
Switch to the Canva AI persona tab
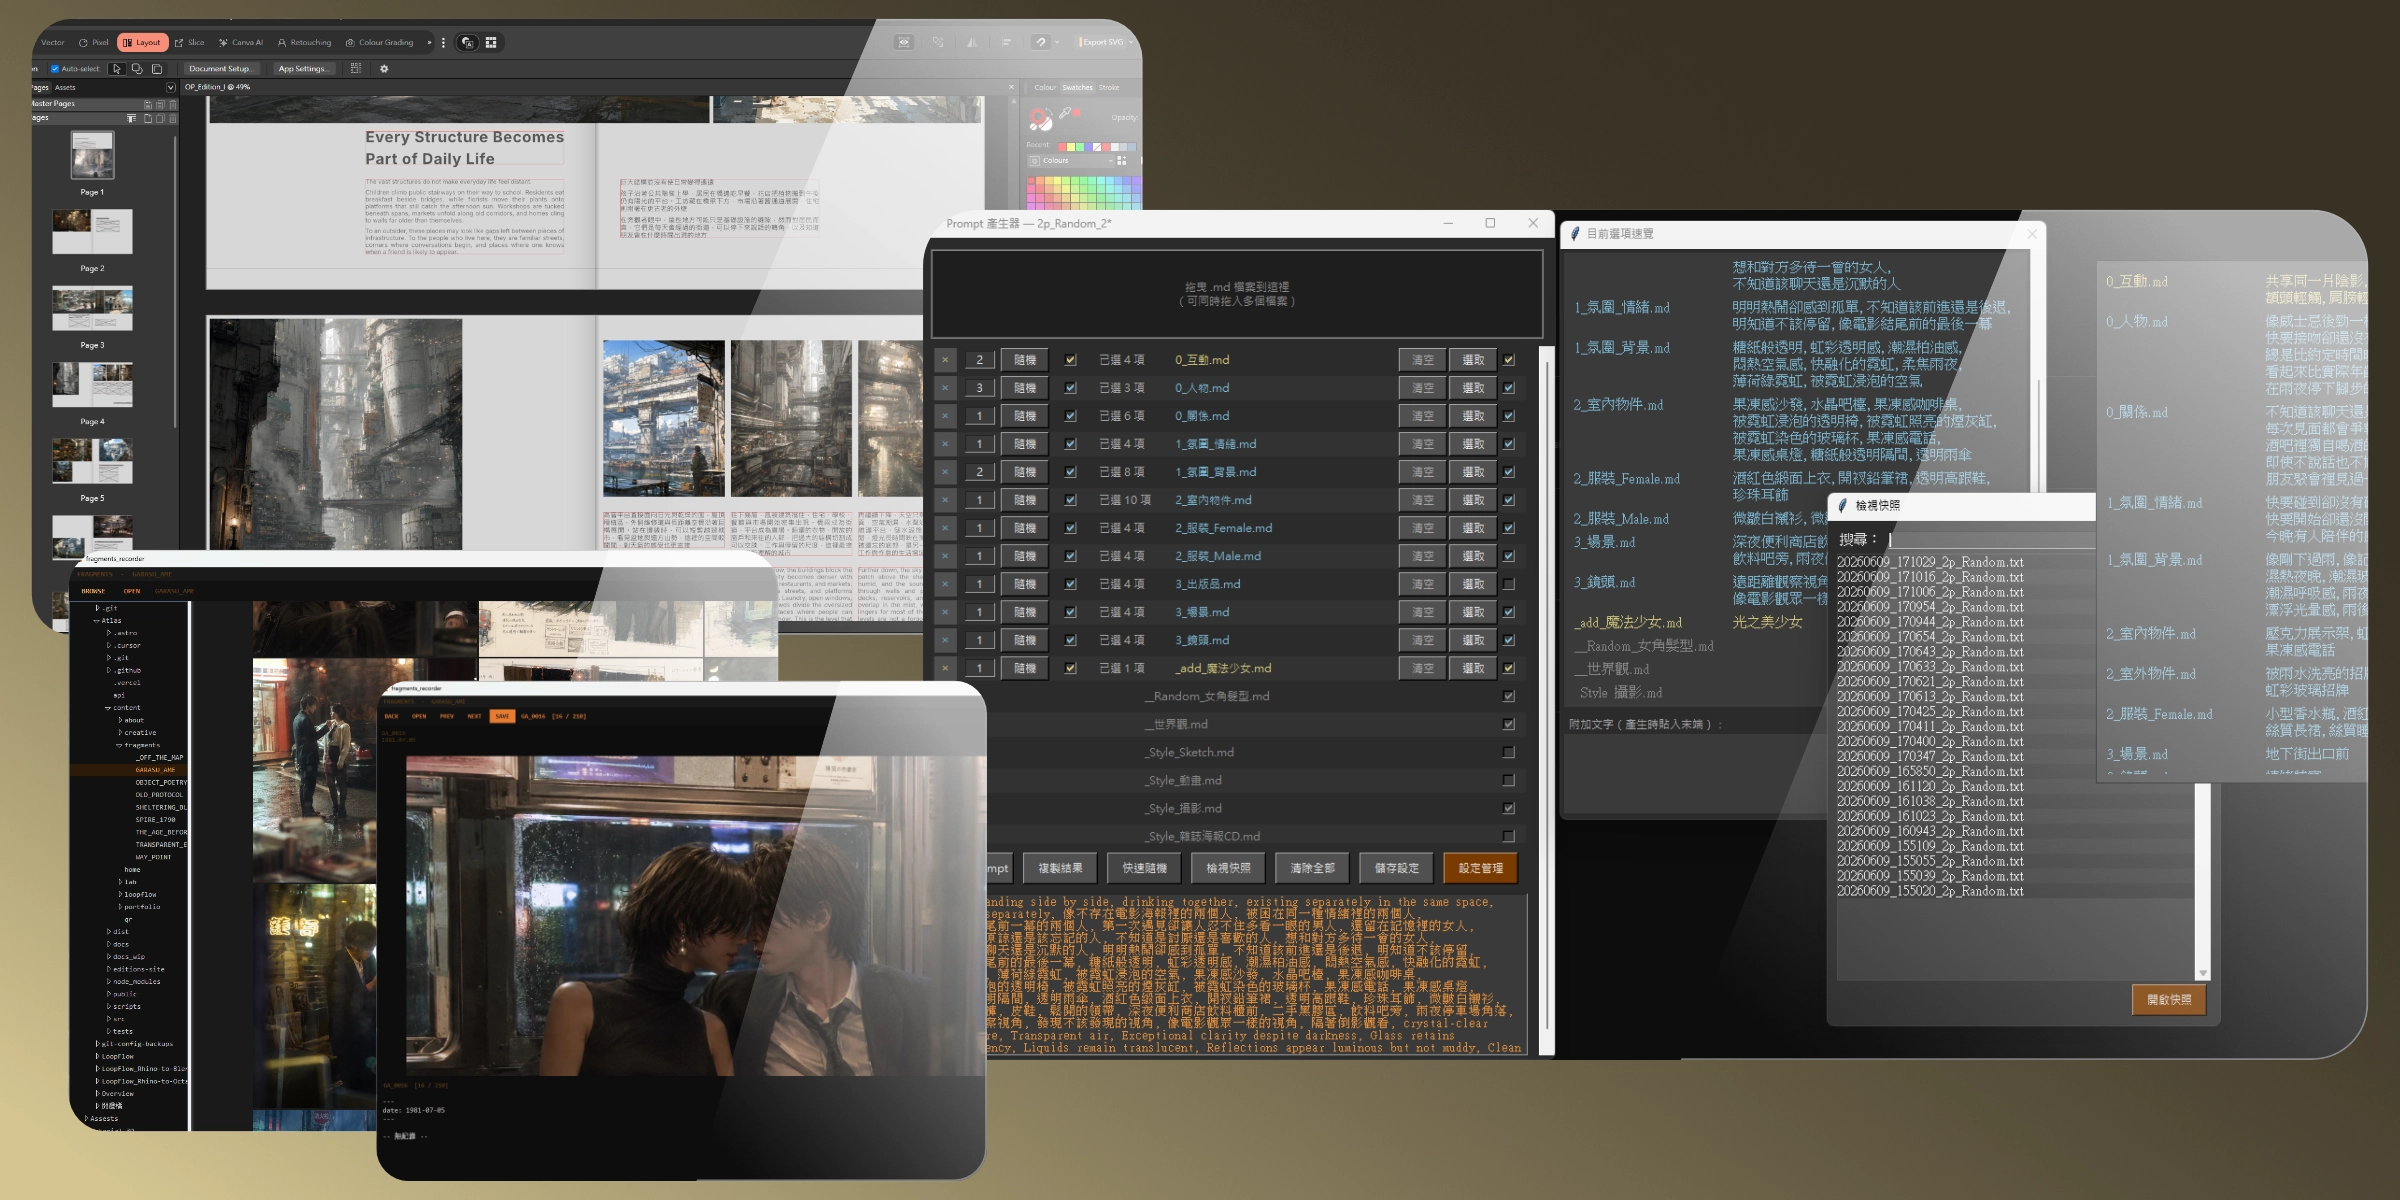tap(240, 43)
